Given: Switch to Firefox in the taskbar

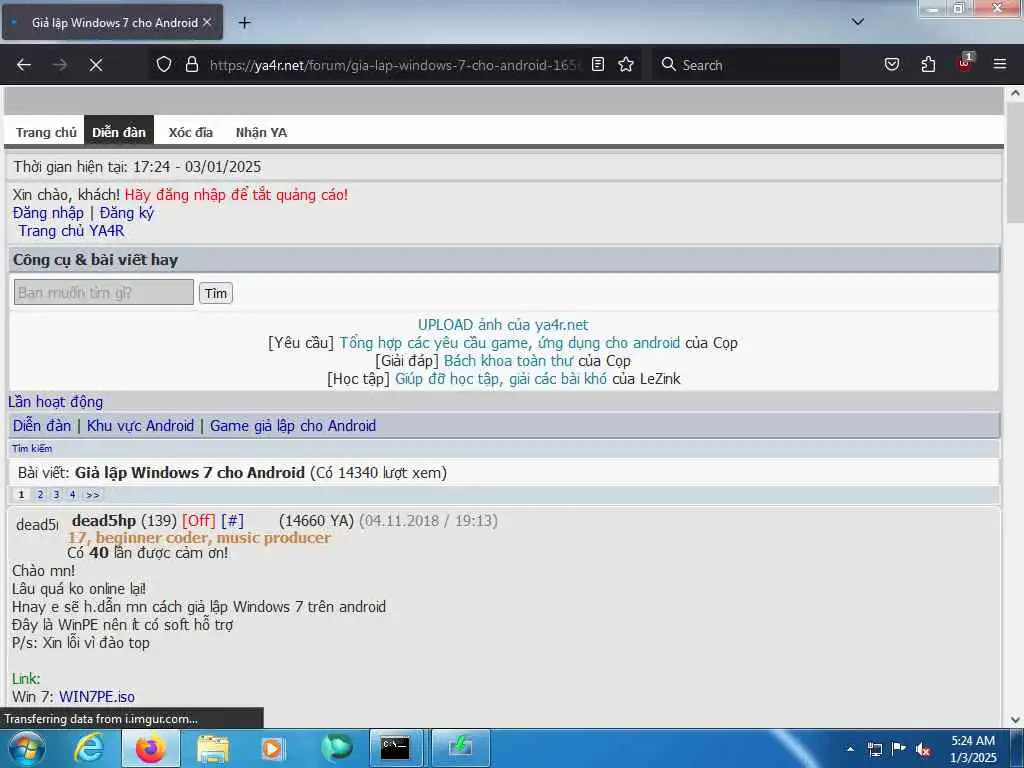Looking at the screenshot, I should 150,748.
